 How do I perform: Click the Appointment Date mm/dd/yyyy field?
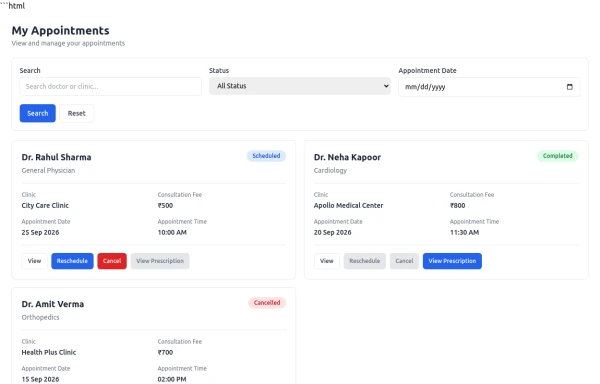pos(489,87)
